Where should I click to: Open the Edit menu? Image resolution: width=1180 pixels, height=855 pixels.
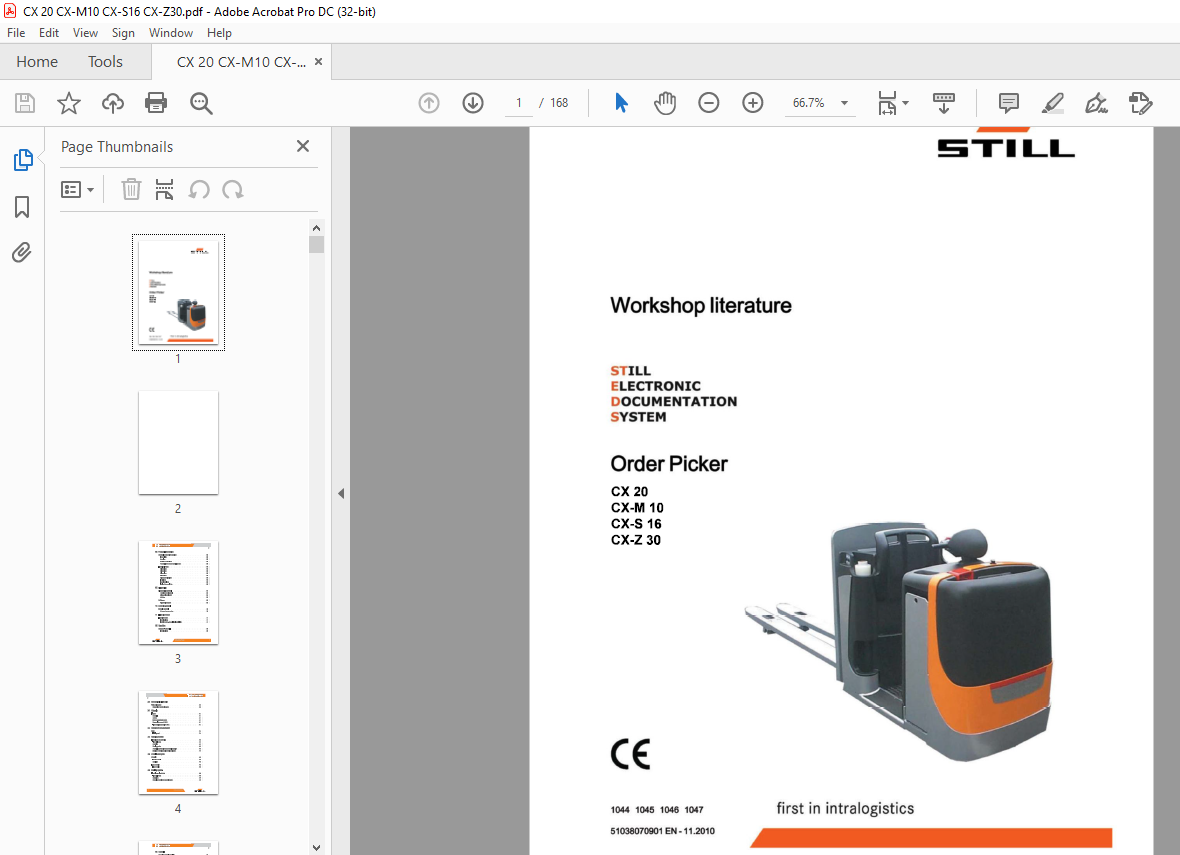point(49,32)
